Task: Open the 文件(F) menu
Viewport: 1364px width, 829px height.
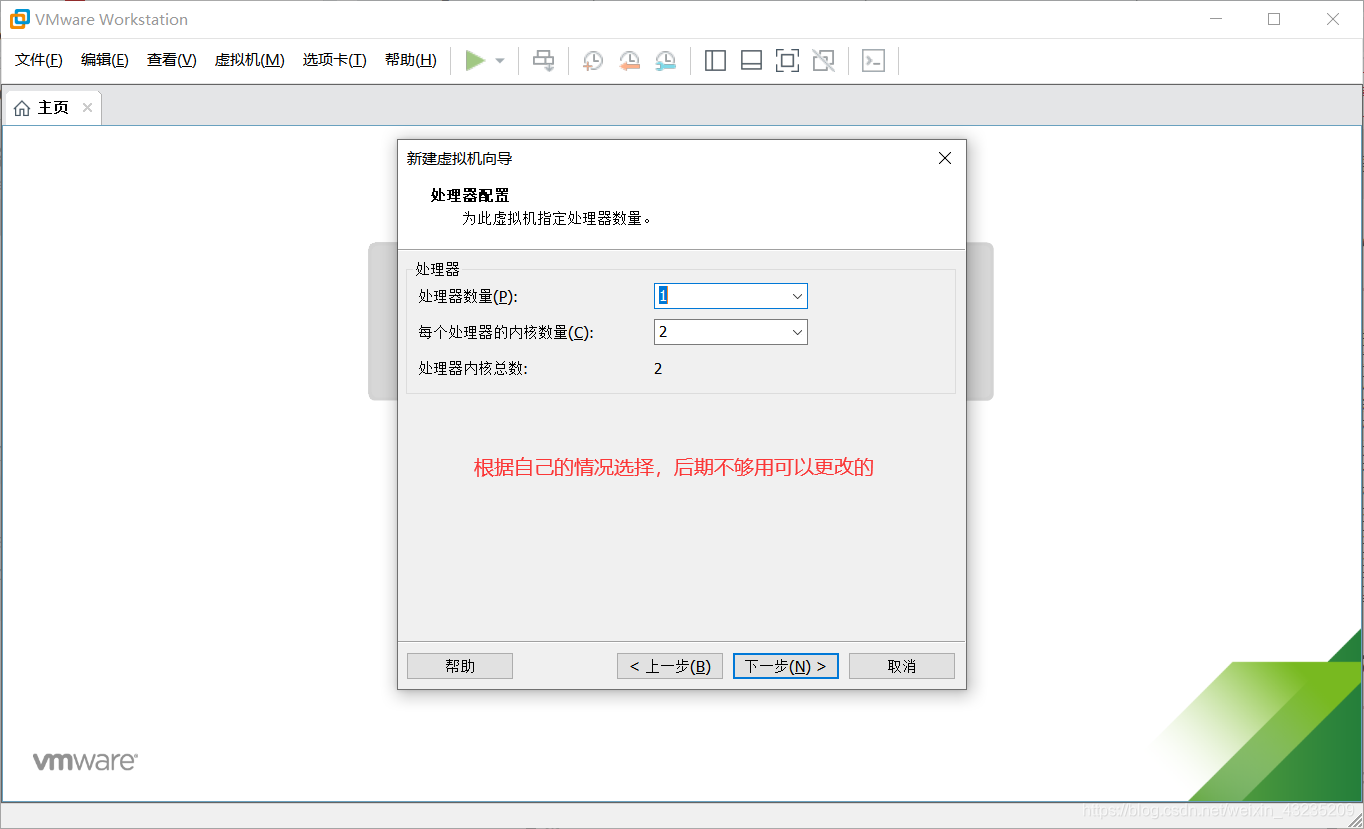Action: pyautogui.click(x=39, y=60)
